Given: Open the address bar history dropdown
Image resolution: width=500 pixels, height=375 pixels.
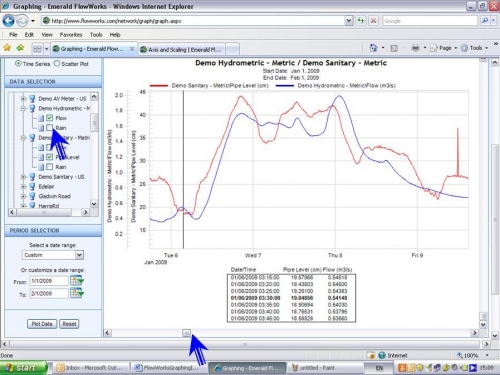Looking at the screenshot, I should (x=348, y=21).
